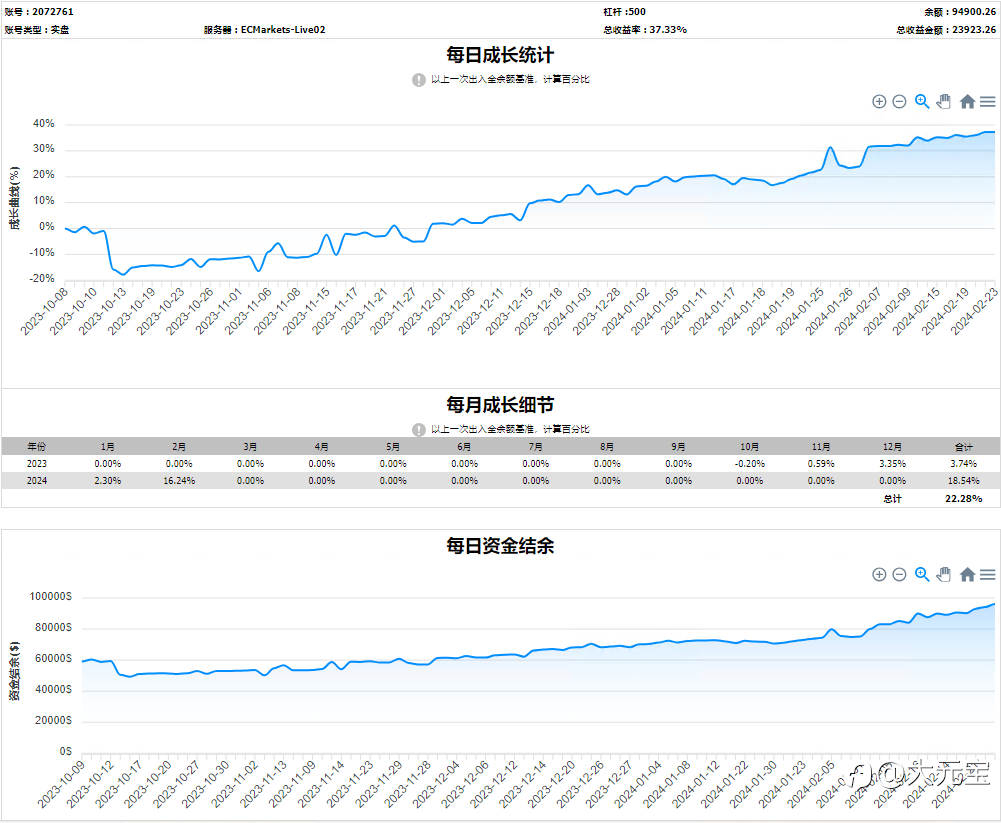Image resolution: width=1001 pixels, height=823 pixels.
Task: Click info icon under 每月成长细节 title
Action: click(x=418, y=430)
